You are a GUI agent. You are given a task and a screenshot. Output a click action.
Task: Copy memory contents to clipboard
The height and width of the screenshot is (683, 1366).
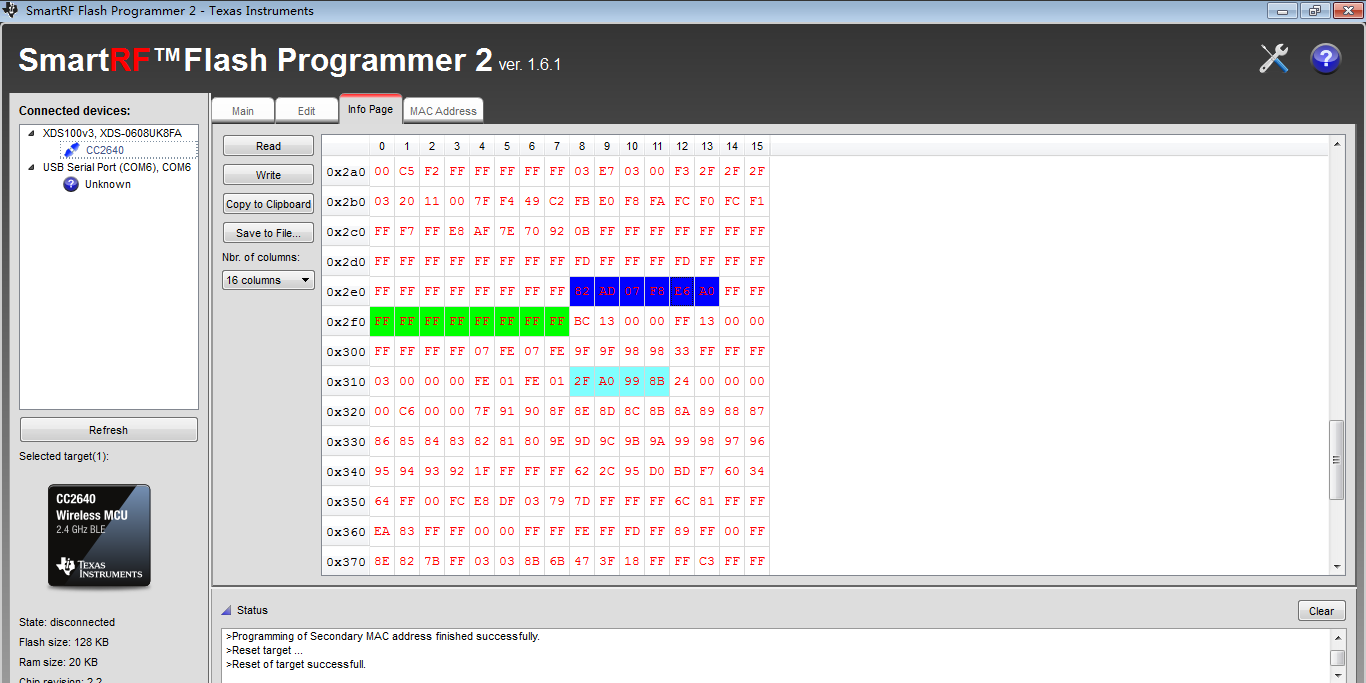click(x=268, y=203)
